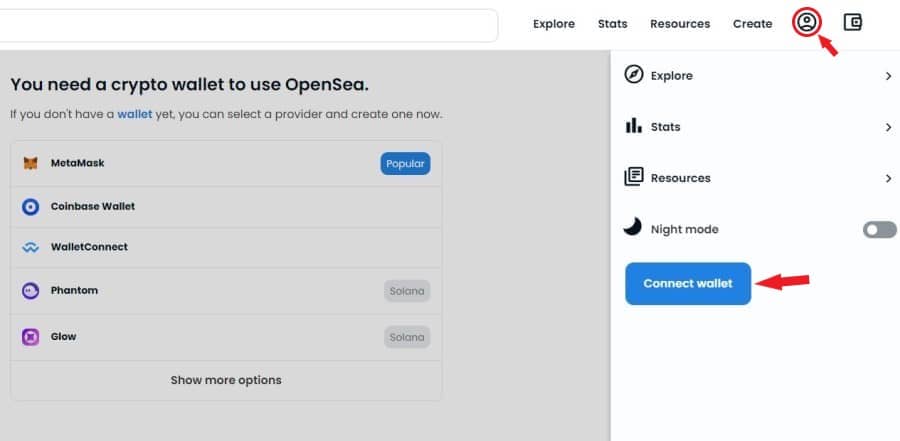Expand the Explore sidebar chevron
Viewport: 900px width, 441px height.
tap(889, 76)
